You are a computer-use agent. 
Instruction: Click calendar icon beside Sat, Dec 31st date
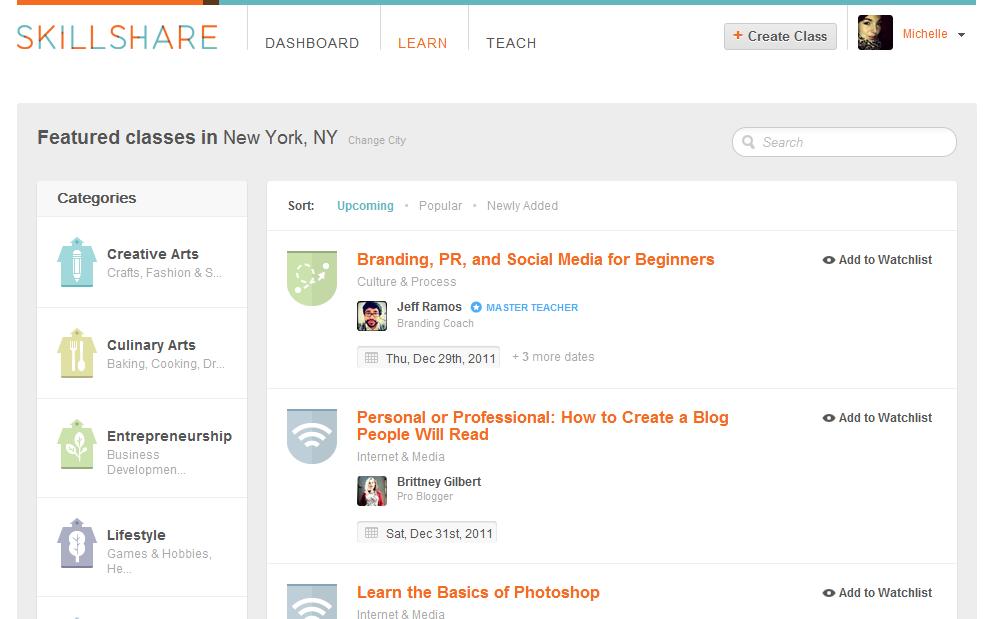(371, 532)
